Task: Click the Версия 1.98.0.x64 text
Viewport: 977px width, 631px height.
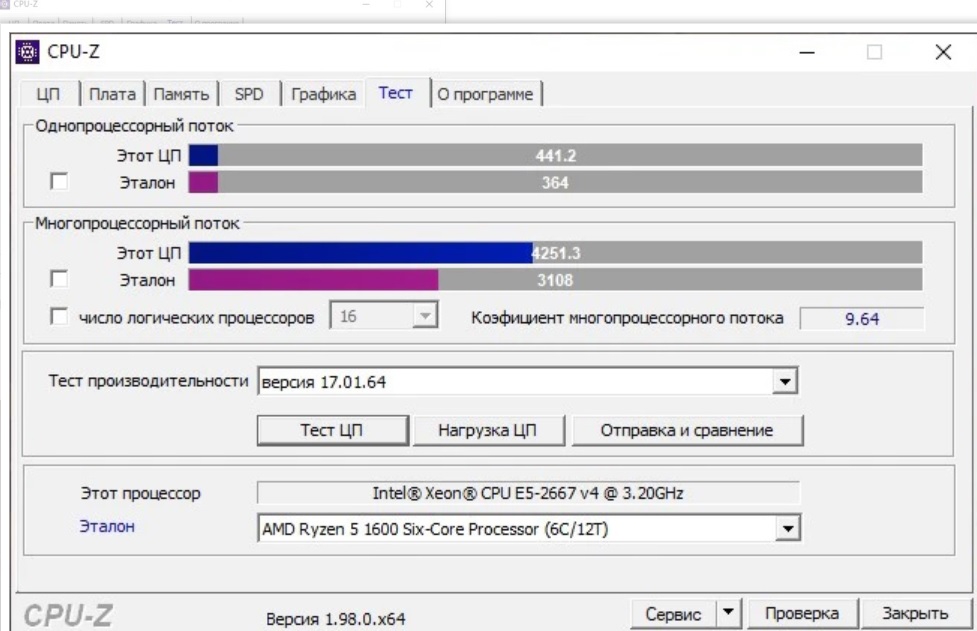Action: tap(335, 619)
